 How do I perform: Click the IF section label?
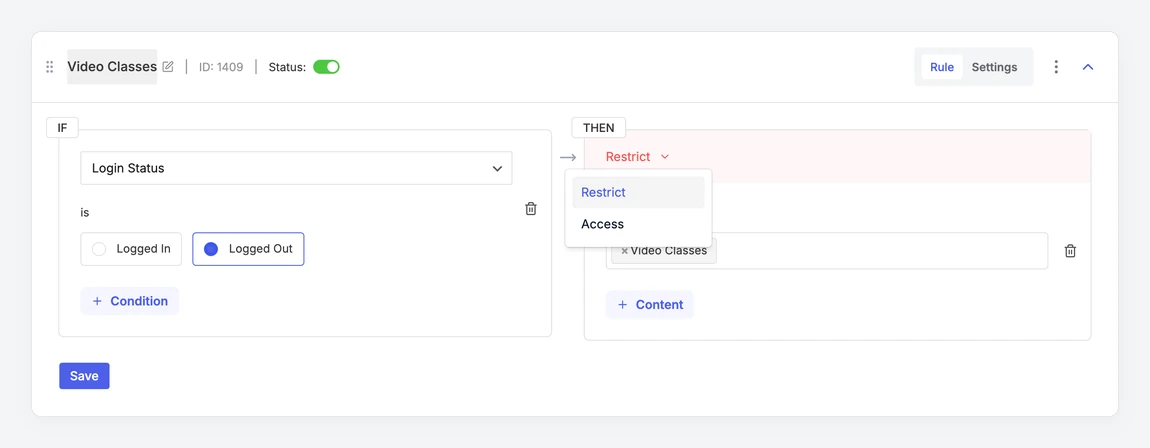click(x=62, y=128)
